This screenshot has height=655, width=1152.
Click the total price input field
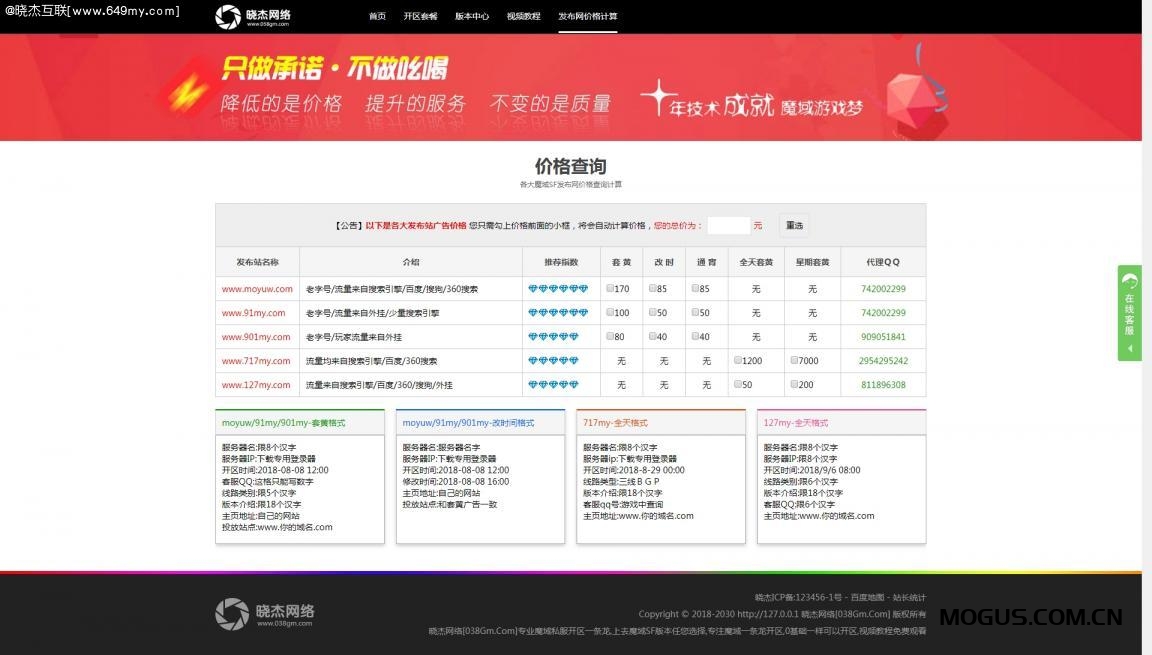pos(729,225)
